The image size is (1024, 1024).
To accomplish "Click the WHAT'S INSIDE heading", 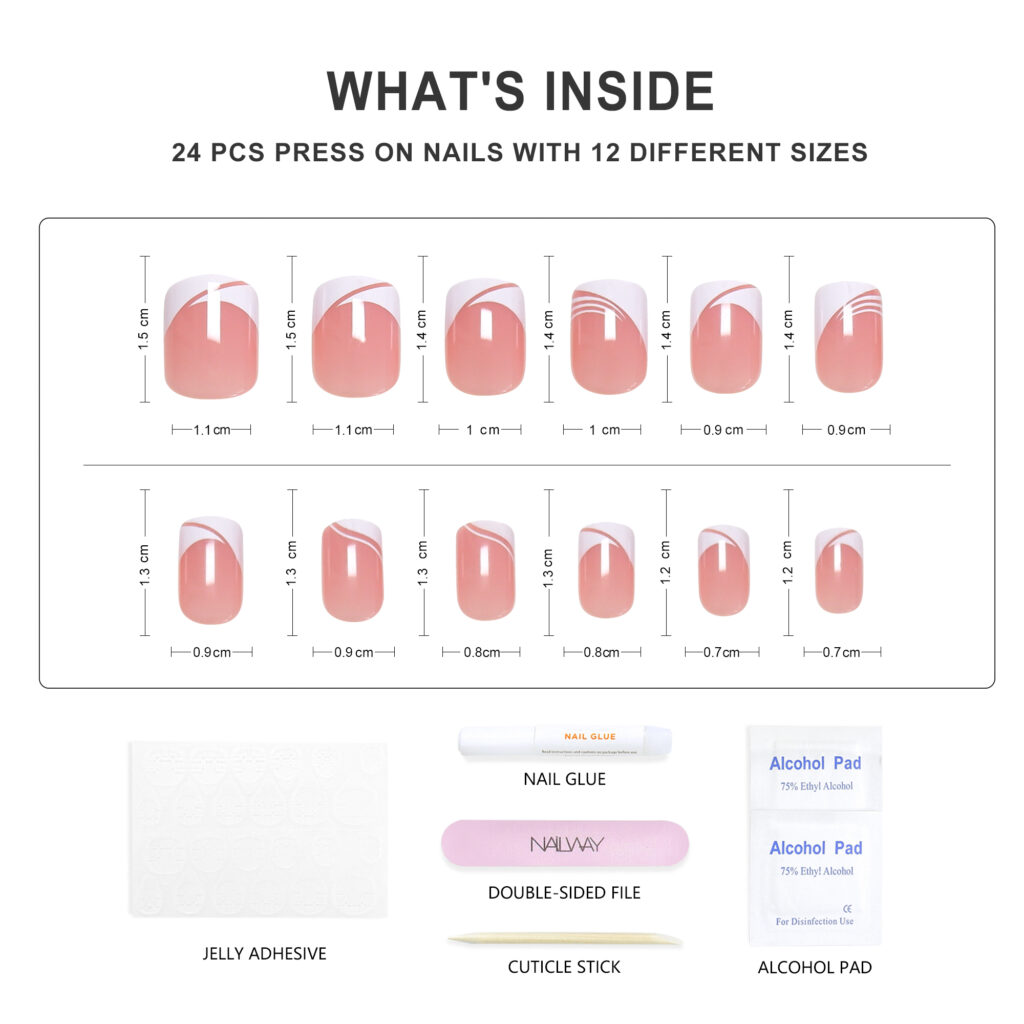I will click(x=520, y=91).
